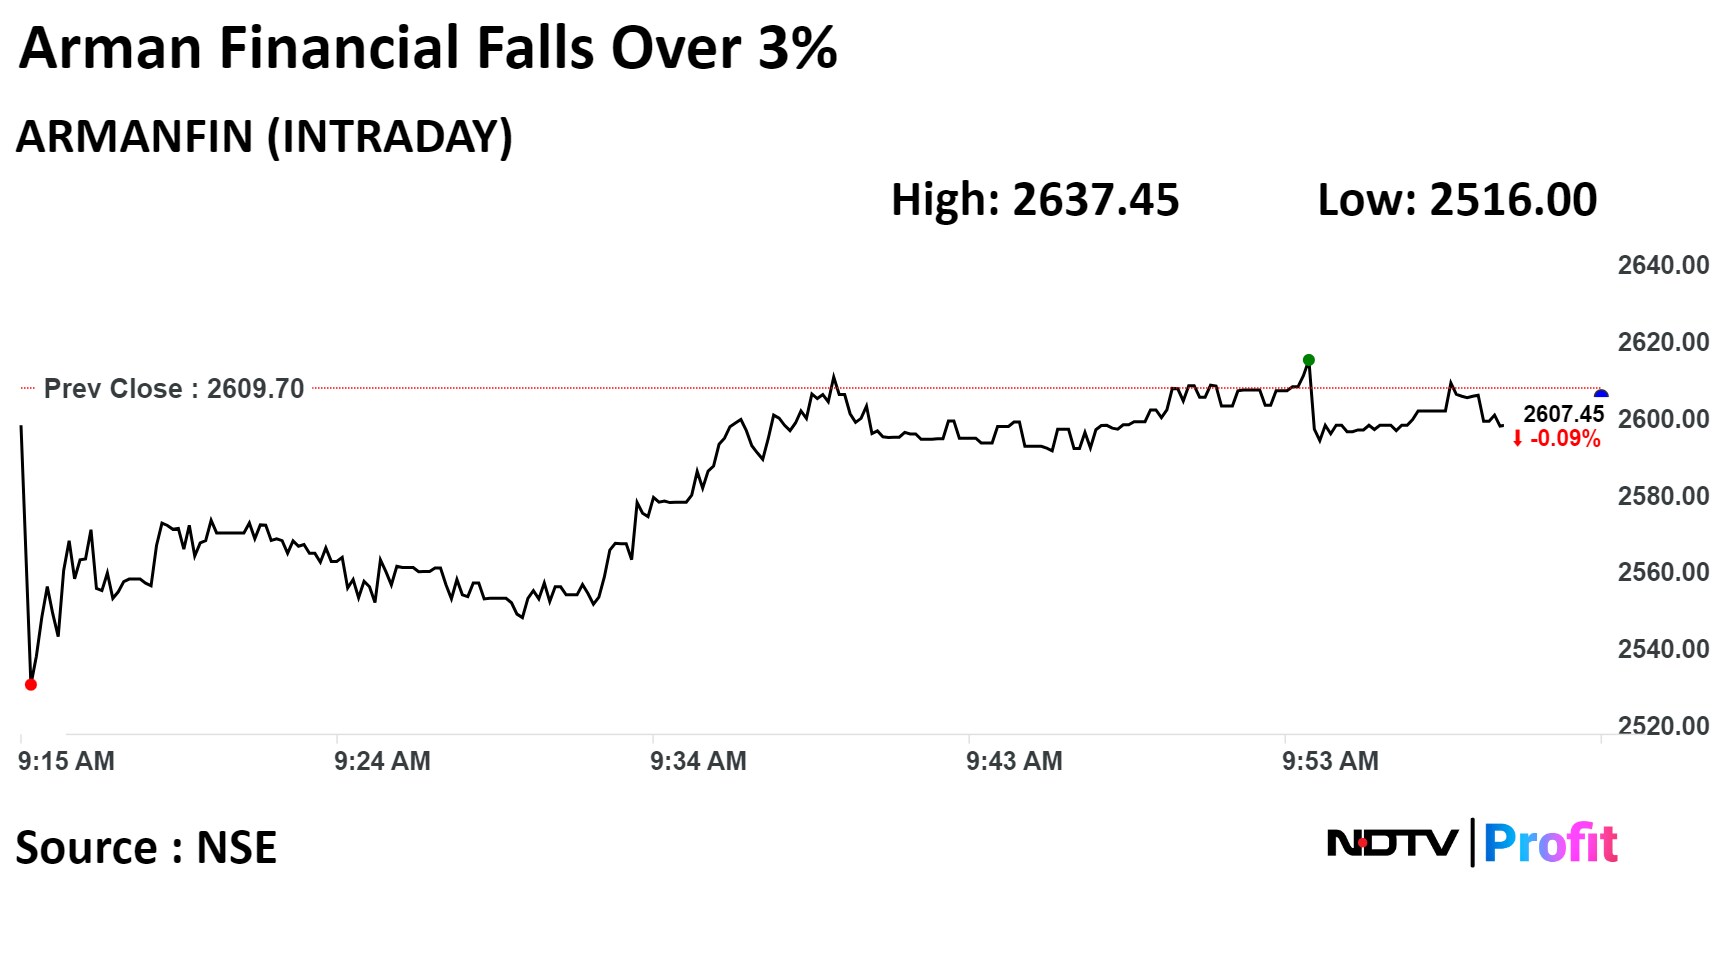Select the 9:53 AM time label

(1330, 761)
